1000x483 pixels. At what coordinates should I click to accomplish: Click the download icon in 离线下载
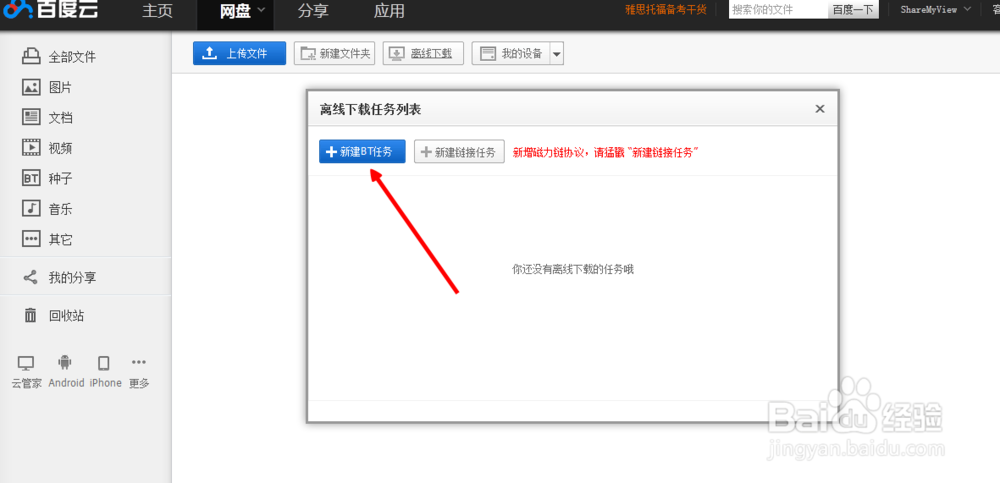tap(397, 54)
